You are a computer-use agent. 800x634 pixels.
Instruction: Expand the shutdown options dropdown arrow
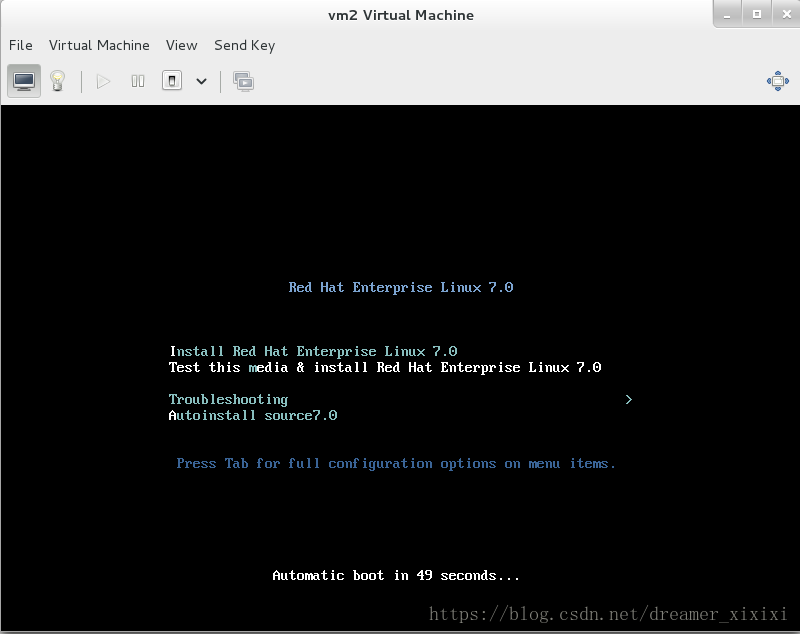[202, 81]
